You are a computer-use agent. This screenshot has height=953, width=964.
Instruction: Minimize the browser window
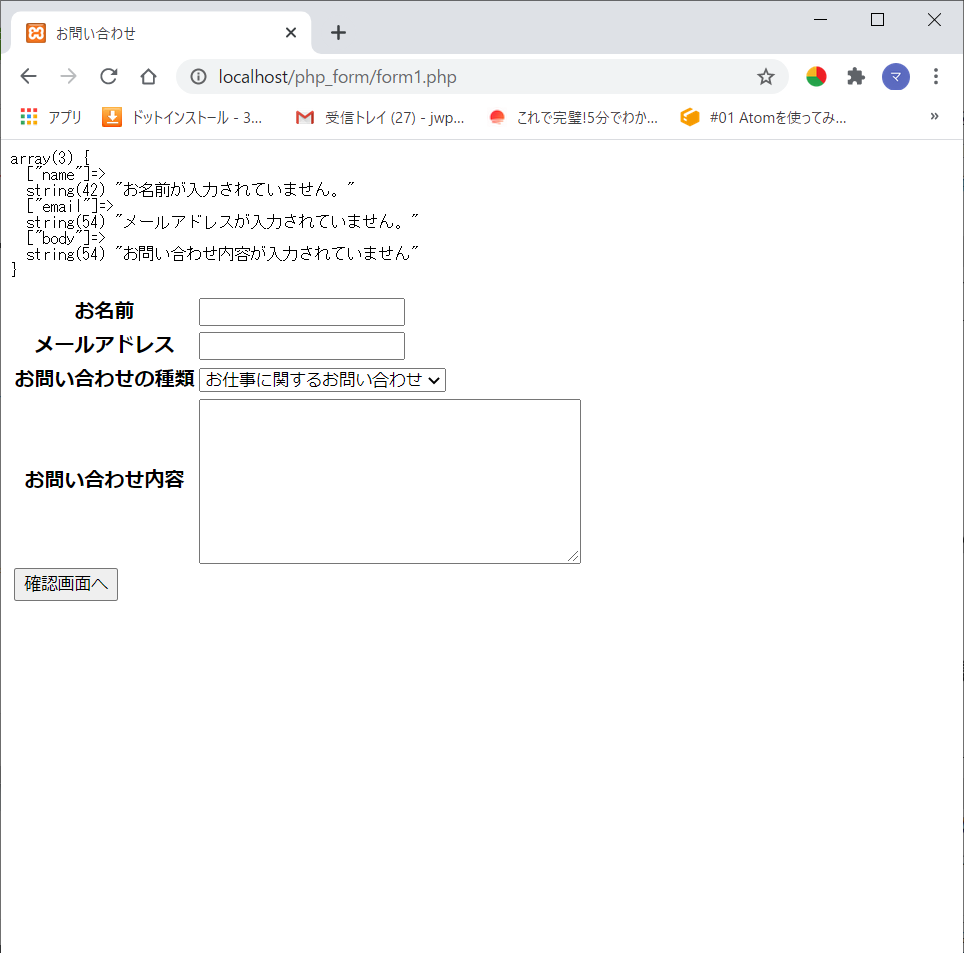click(x=820, y=20)
